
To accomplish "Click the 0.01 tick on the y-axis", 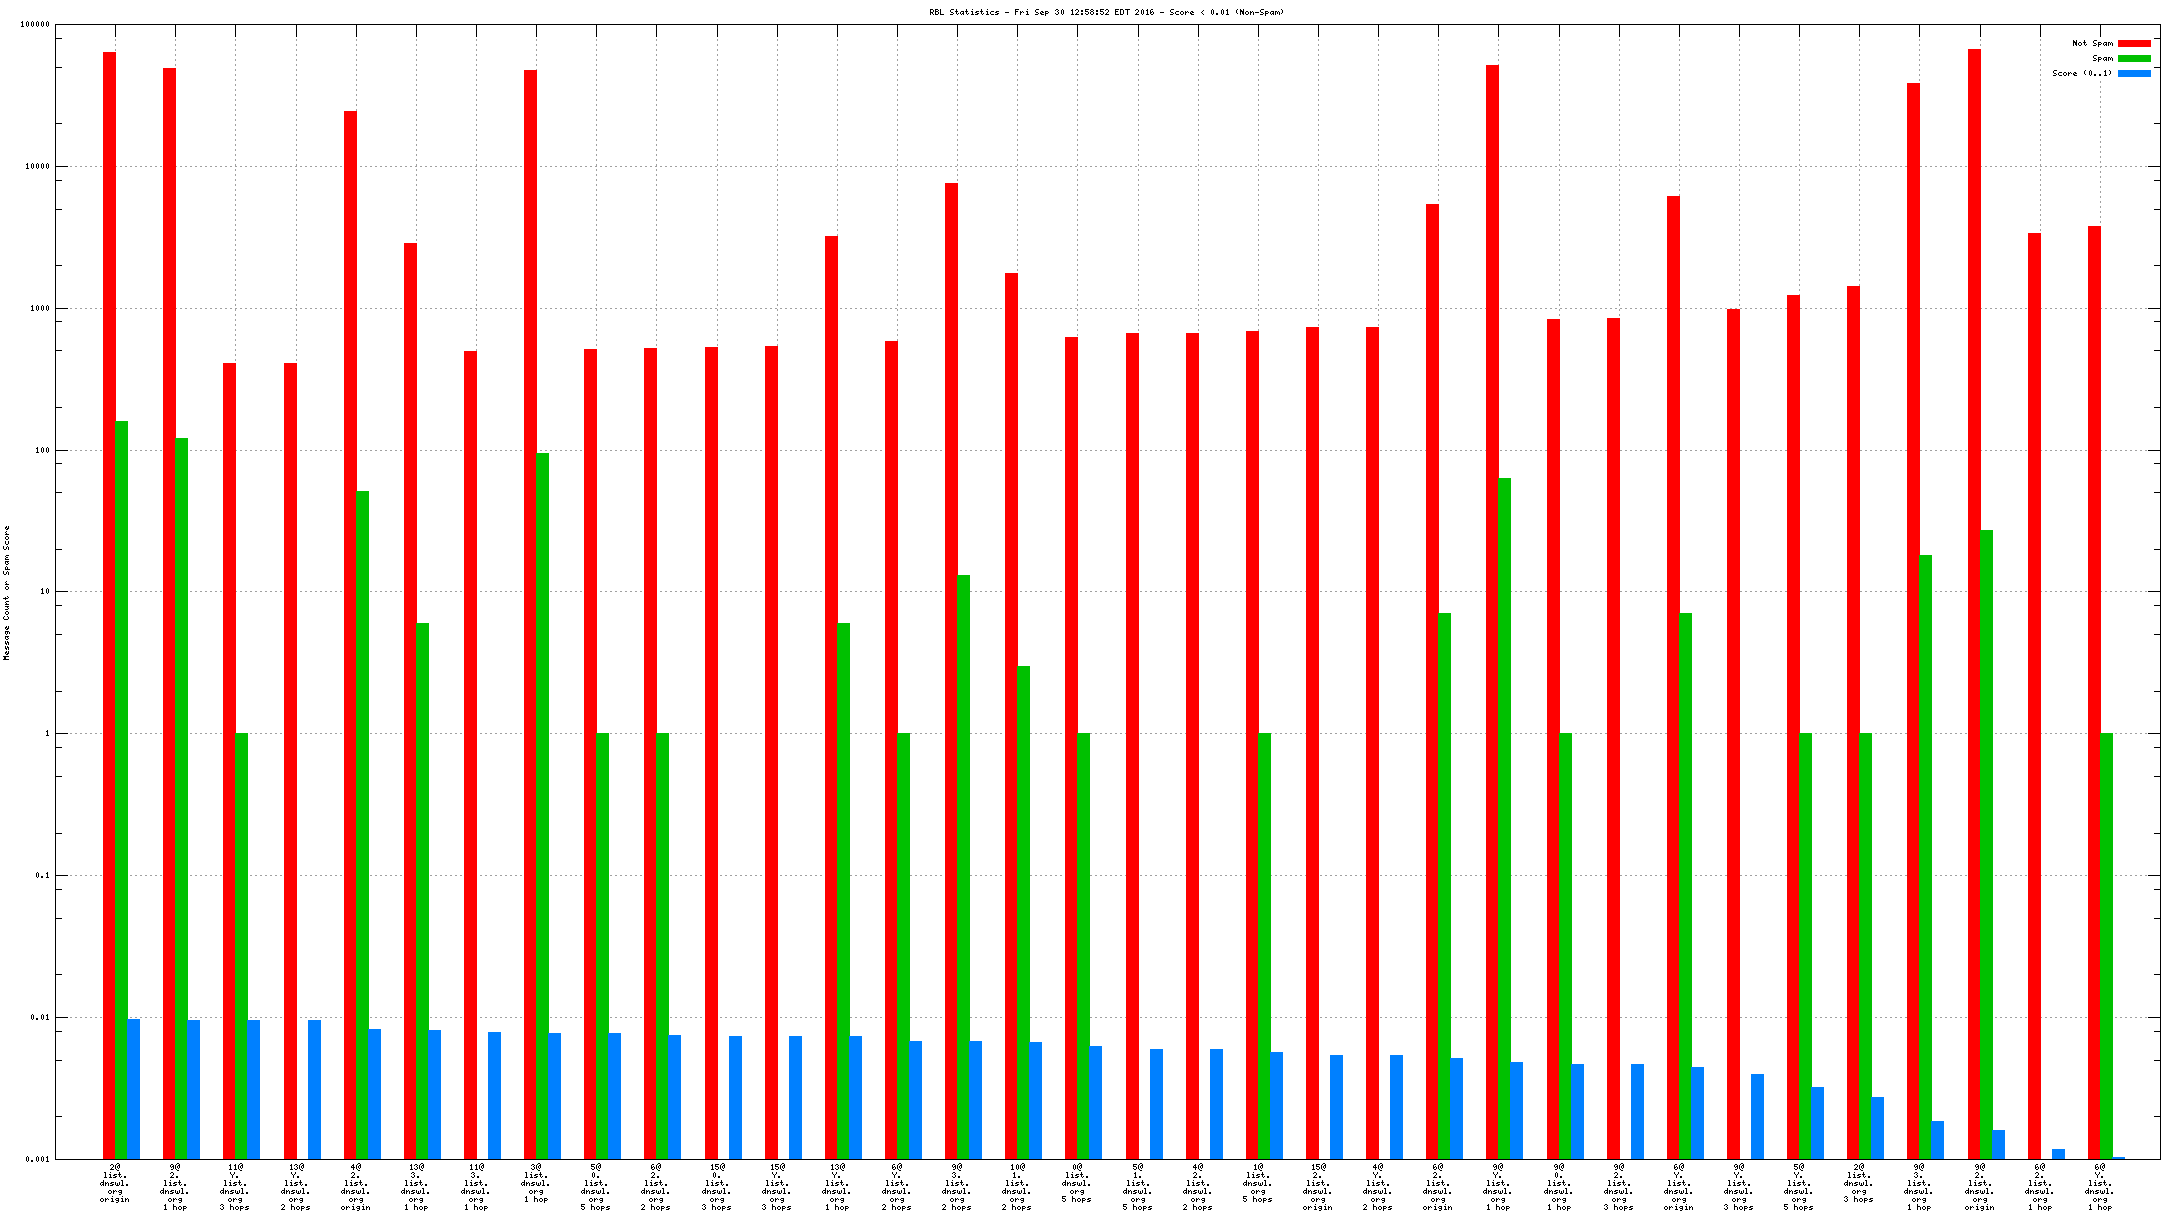I will click(x=41, y=1017).
